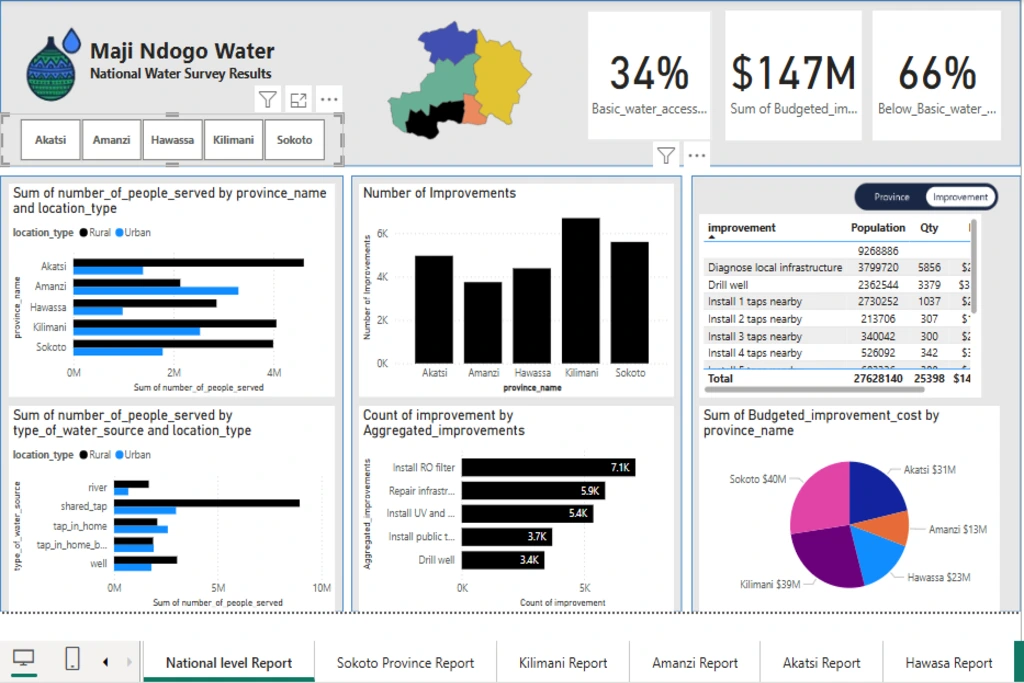Switch to mobile layout view icon
1024x683 pixels.
click(72, 659)
